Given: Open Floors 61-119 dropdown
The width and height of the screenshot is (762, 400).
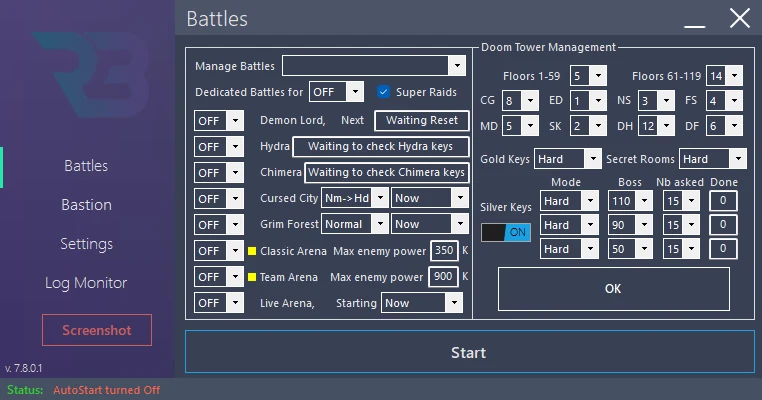Looking at the screenshot, I should tap(724, 76).
